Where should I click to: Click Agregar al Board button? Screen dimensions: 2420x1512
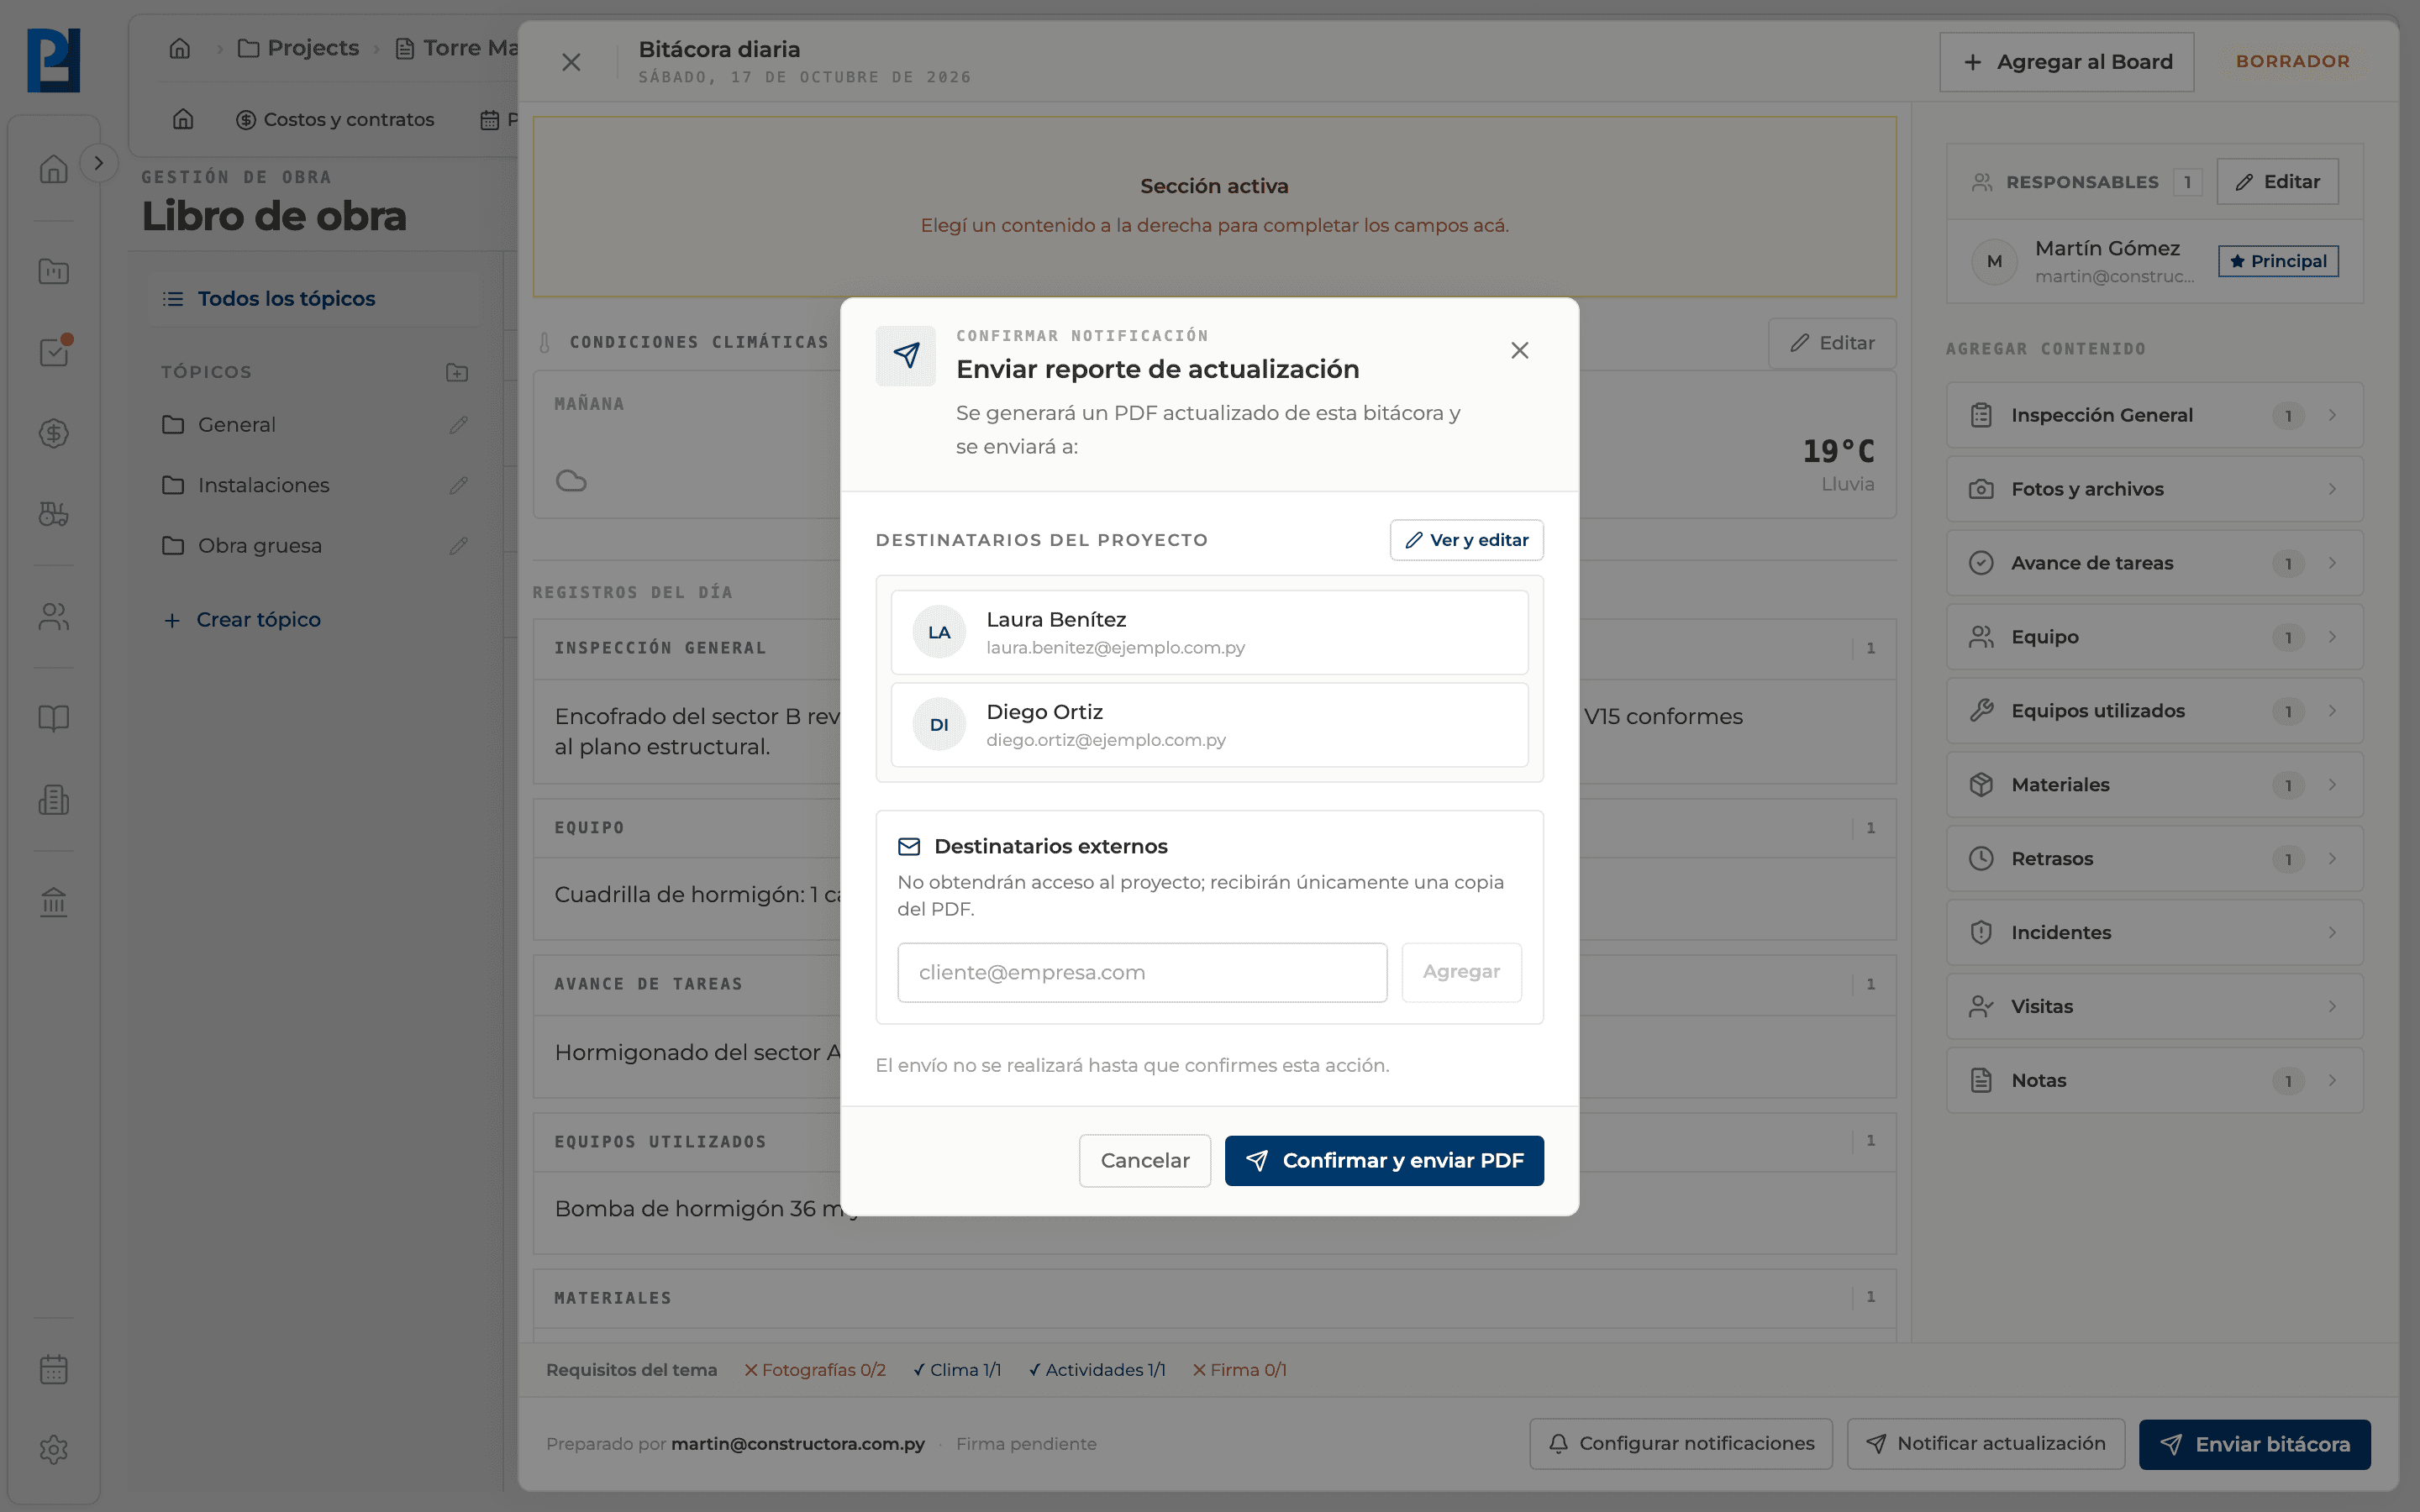[2067, 62]
